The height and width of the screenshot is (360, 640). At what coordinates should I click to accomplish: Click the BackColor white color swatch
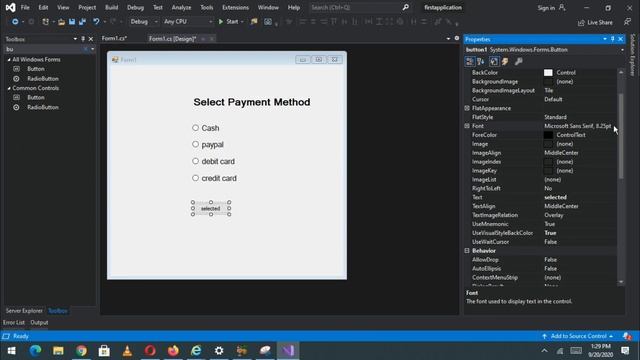pos(548,73)
